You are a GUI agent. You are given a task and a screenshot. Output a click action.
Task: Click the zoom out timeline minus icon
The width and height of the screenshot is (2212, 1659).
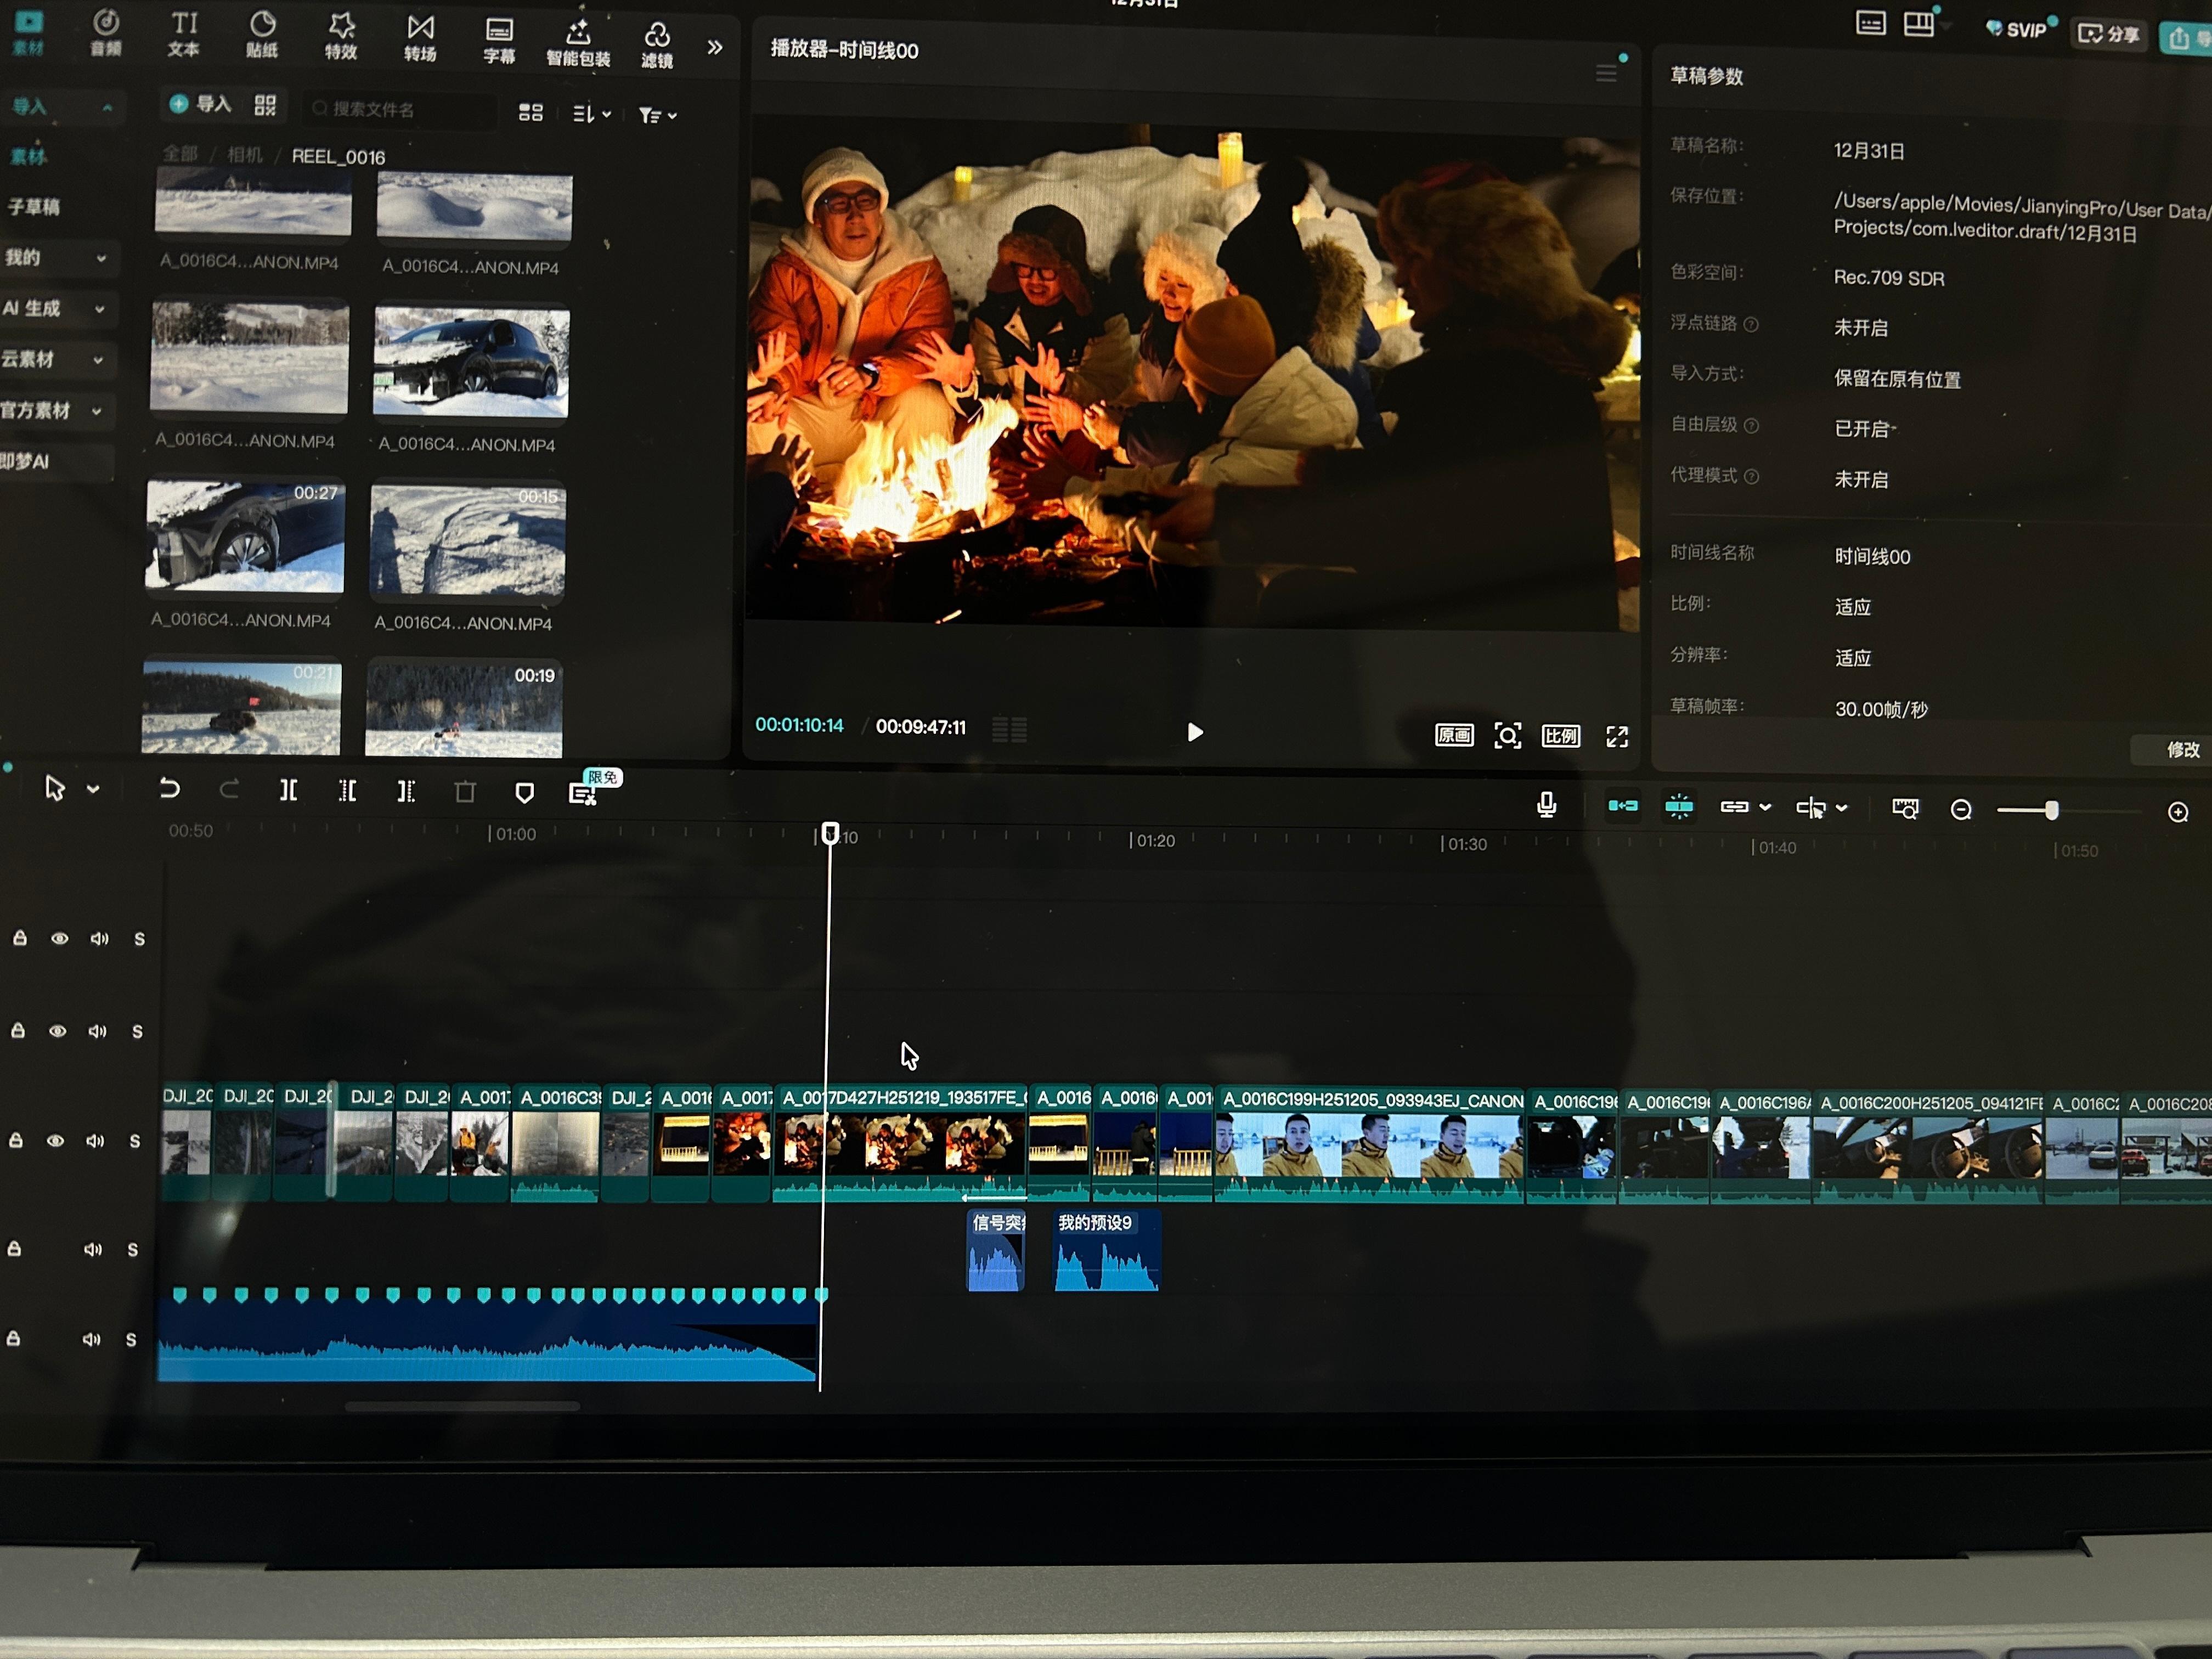tap(1961, 810)
